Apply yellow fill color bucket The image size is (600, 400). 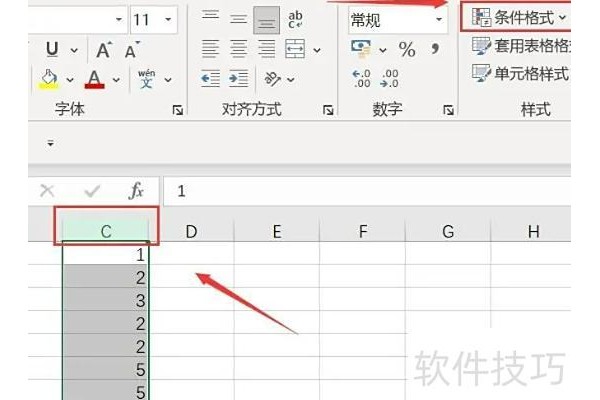tap(49, 79)
